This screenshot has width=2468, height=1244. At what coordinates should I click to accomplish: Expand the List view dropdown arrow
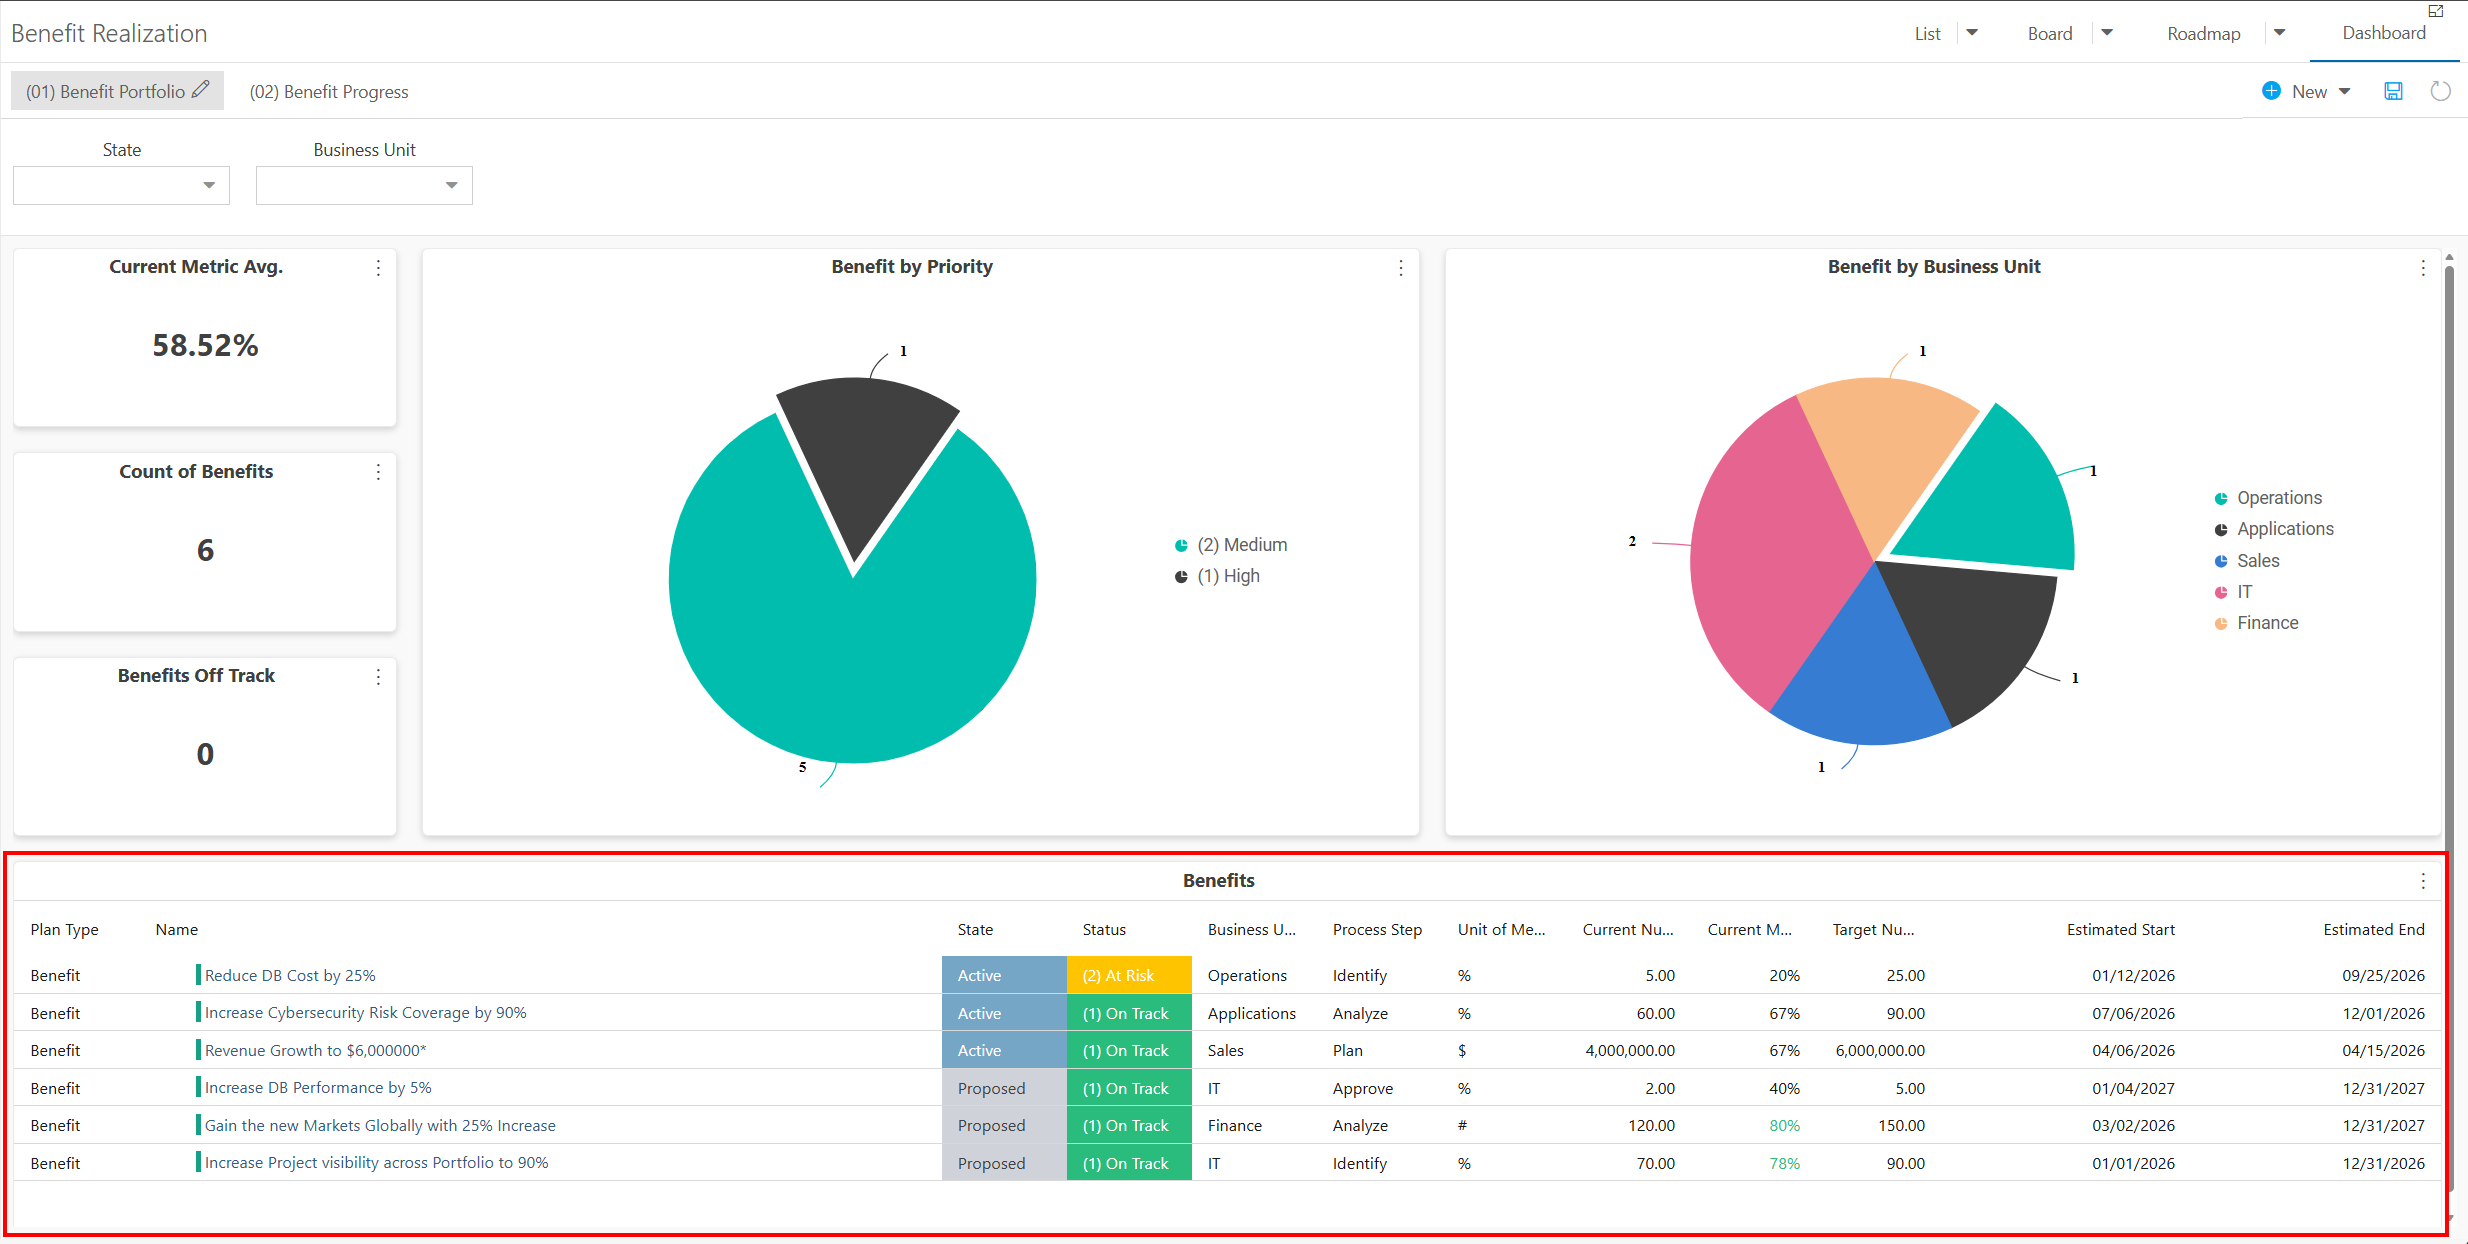tap(1972, 33)
